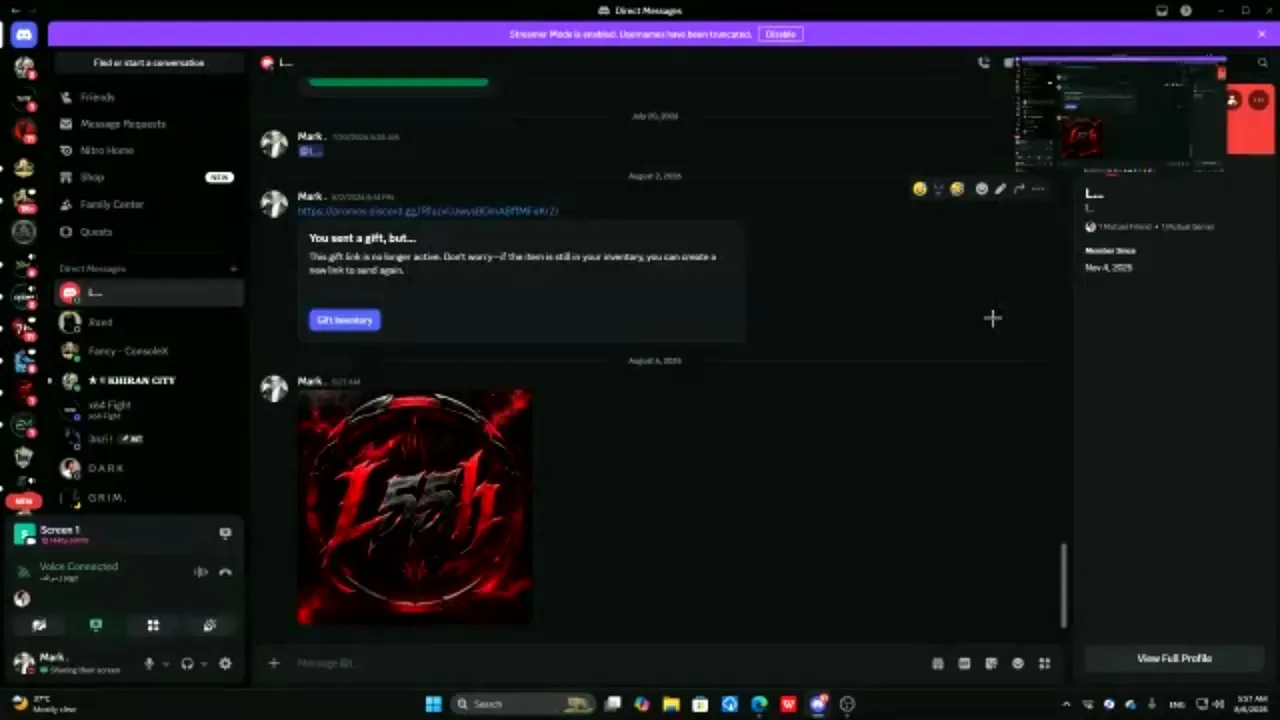Click the plus attachment icon in message bar

pyautogui.click(x=273, y=662)
